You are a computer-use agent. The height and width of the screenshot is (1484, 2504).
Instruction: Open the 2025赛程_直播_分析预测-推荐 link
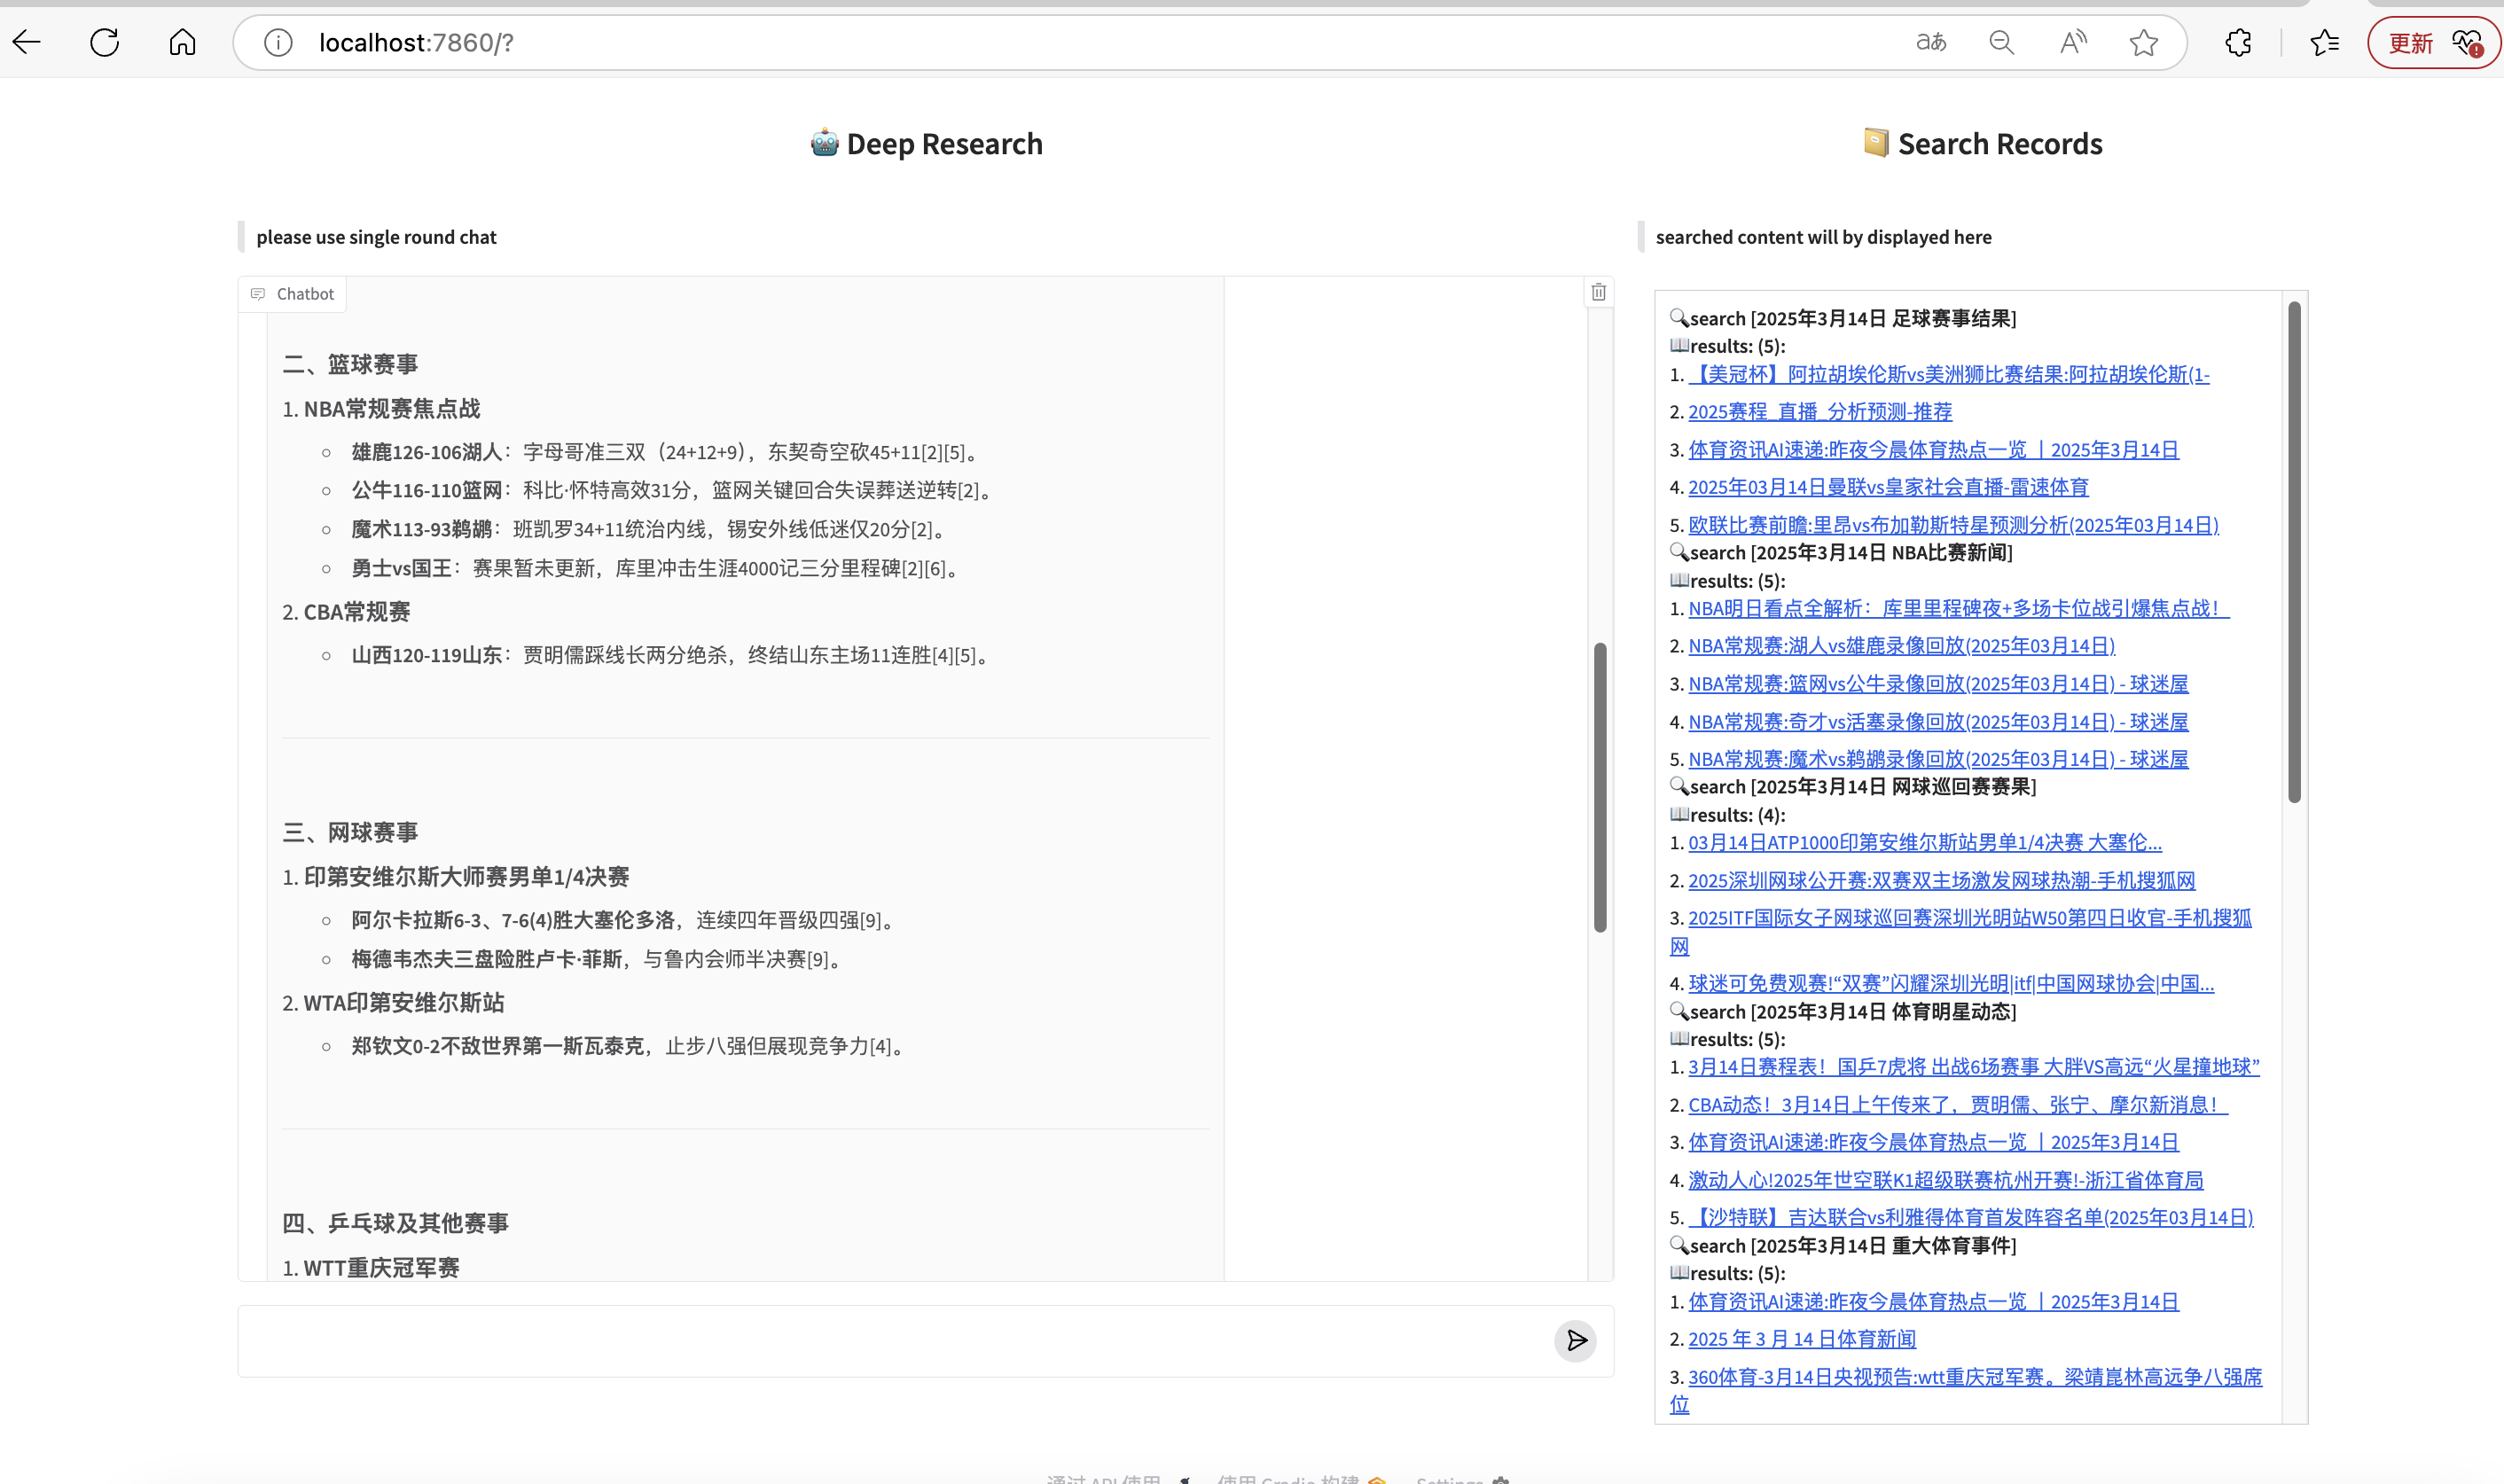click(1819, 412)
